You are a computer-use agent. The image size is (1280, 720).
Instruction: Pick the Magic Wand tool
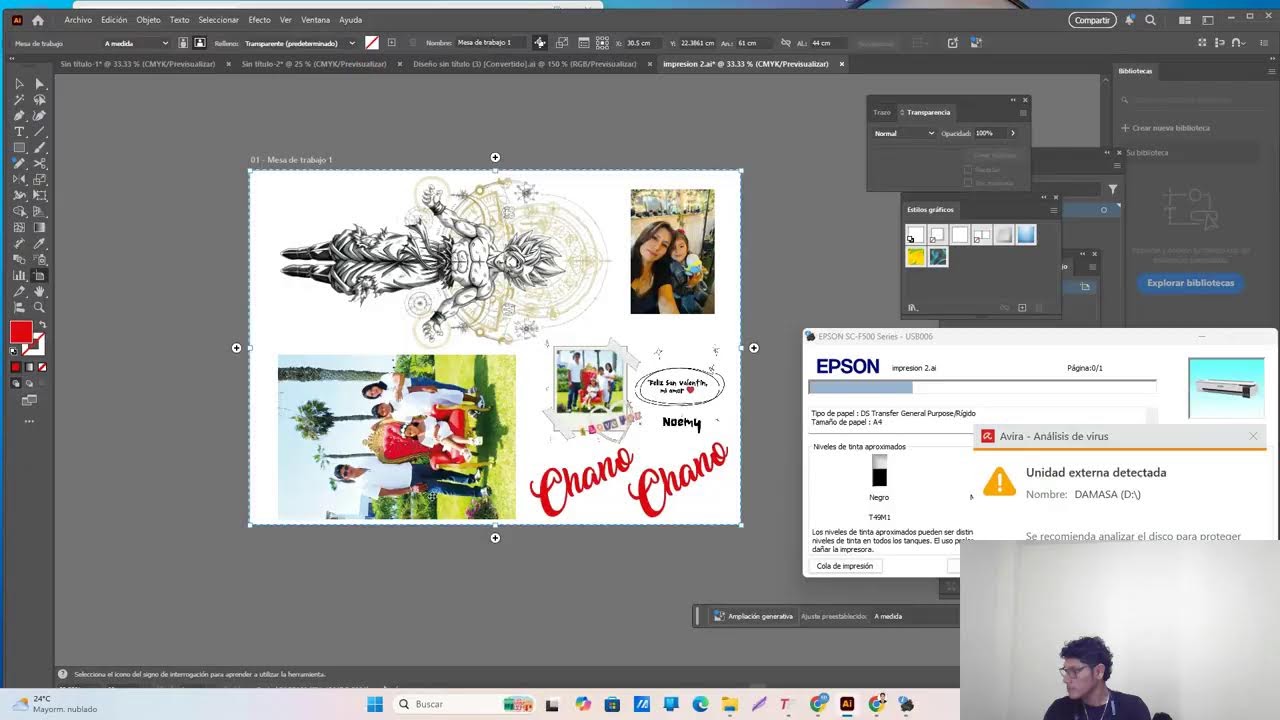tap(19, 100)
